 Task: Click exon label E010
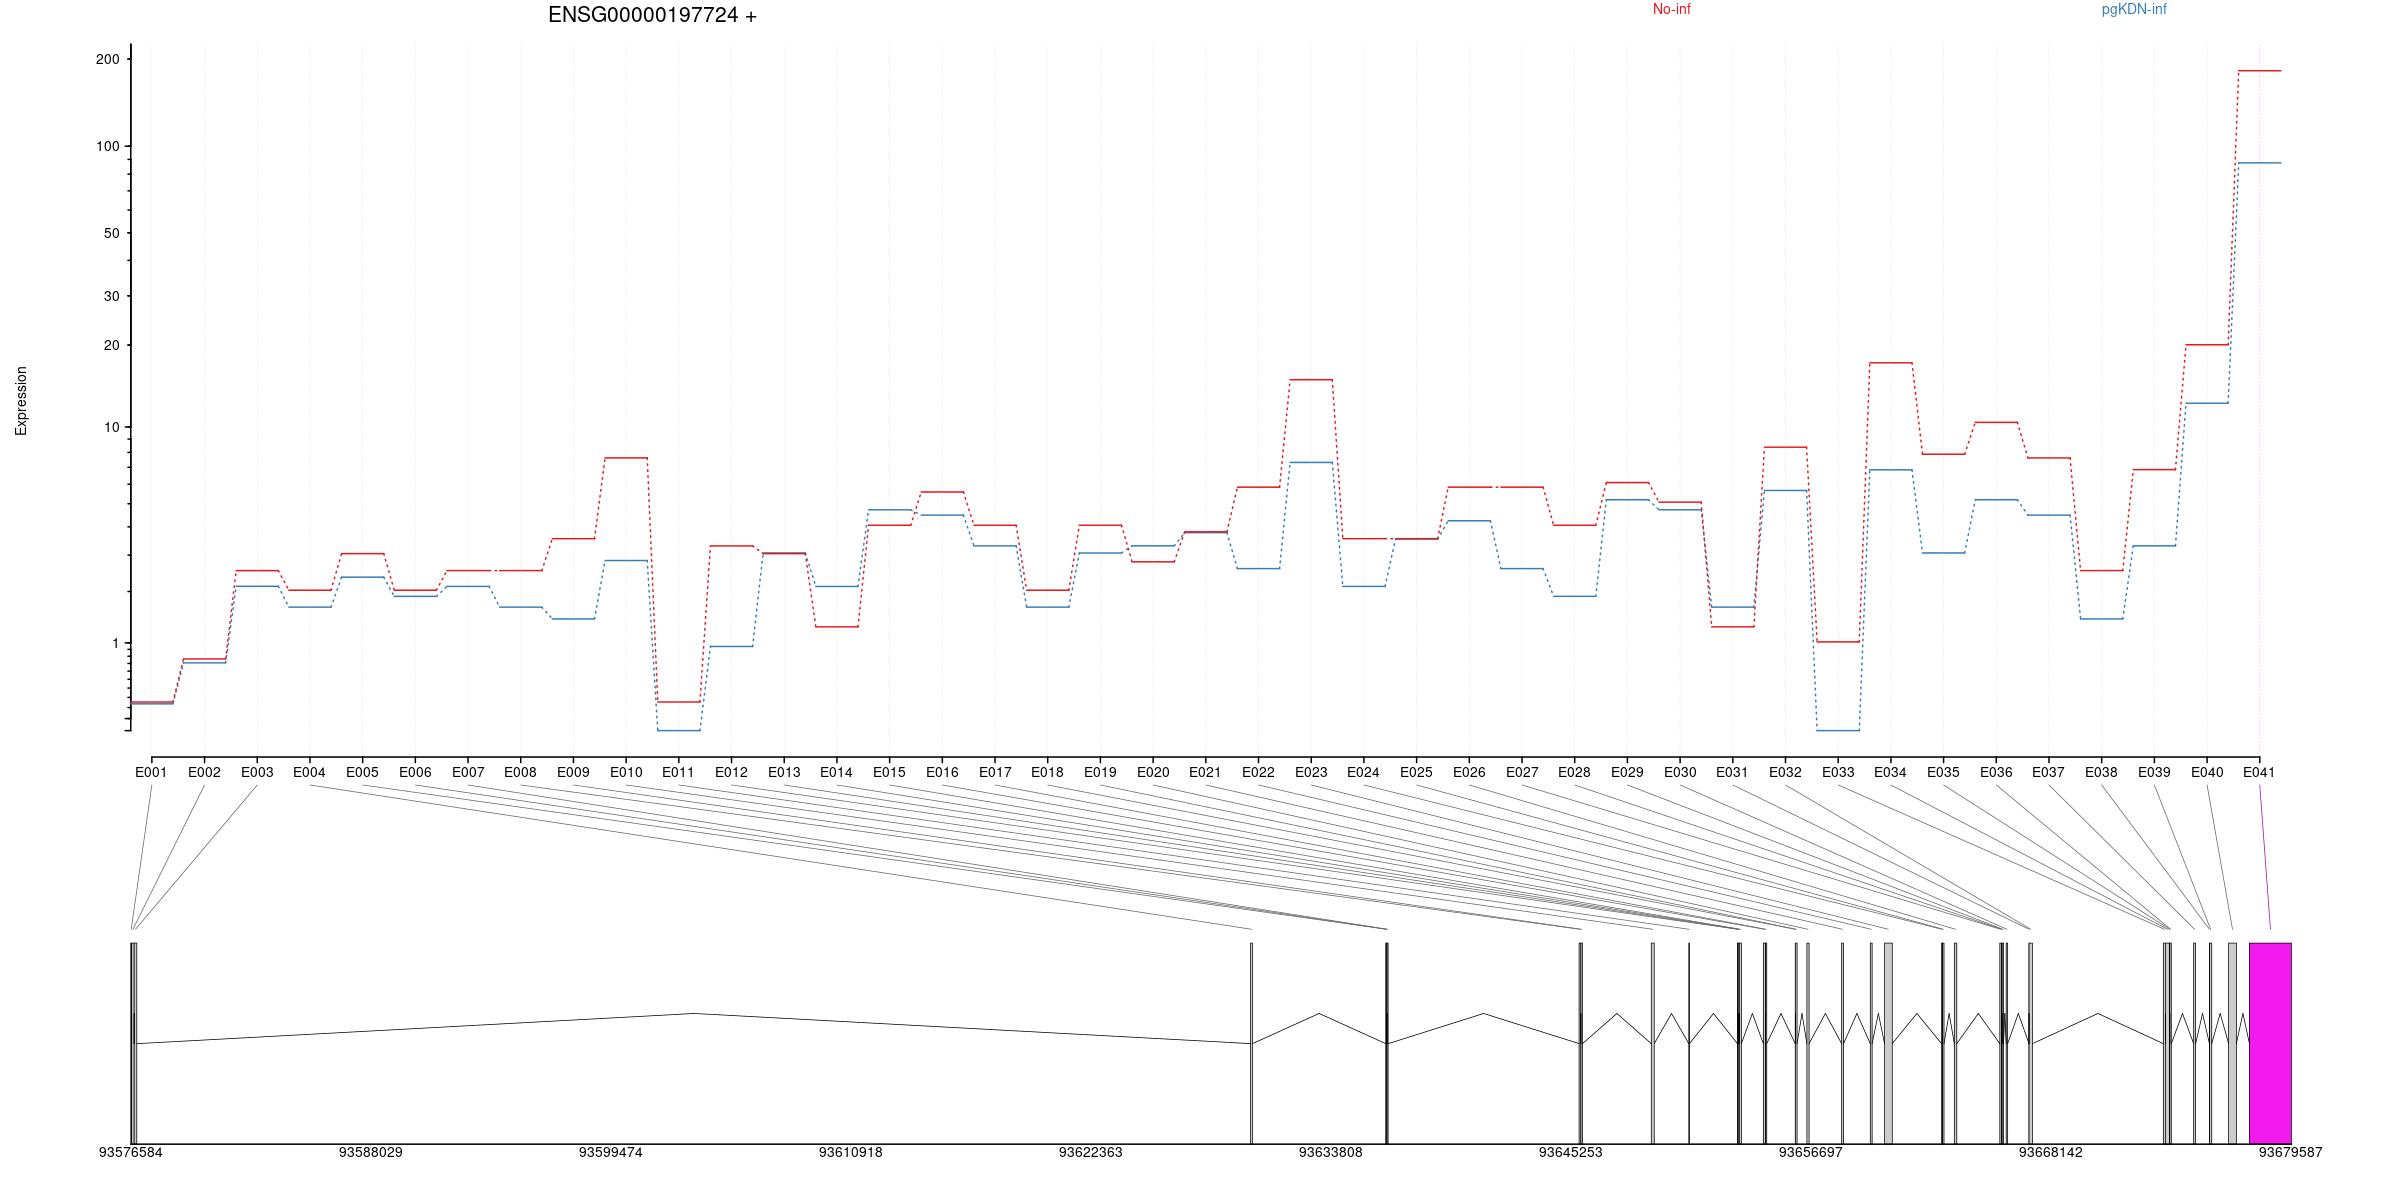(626, 772)
